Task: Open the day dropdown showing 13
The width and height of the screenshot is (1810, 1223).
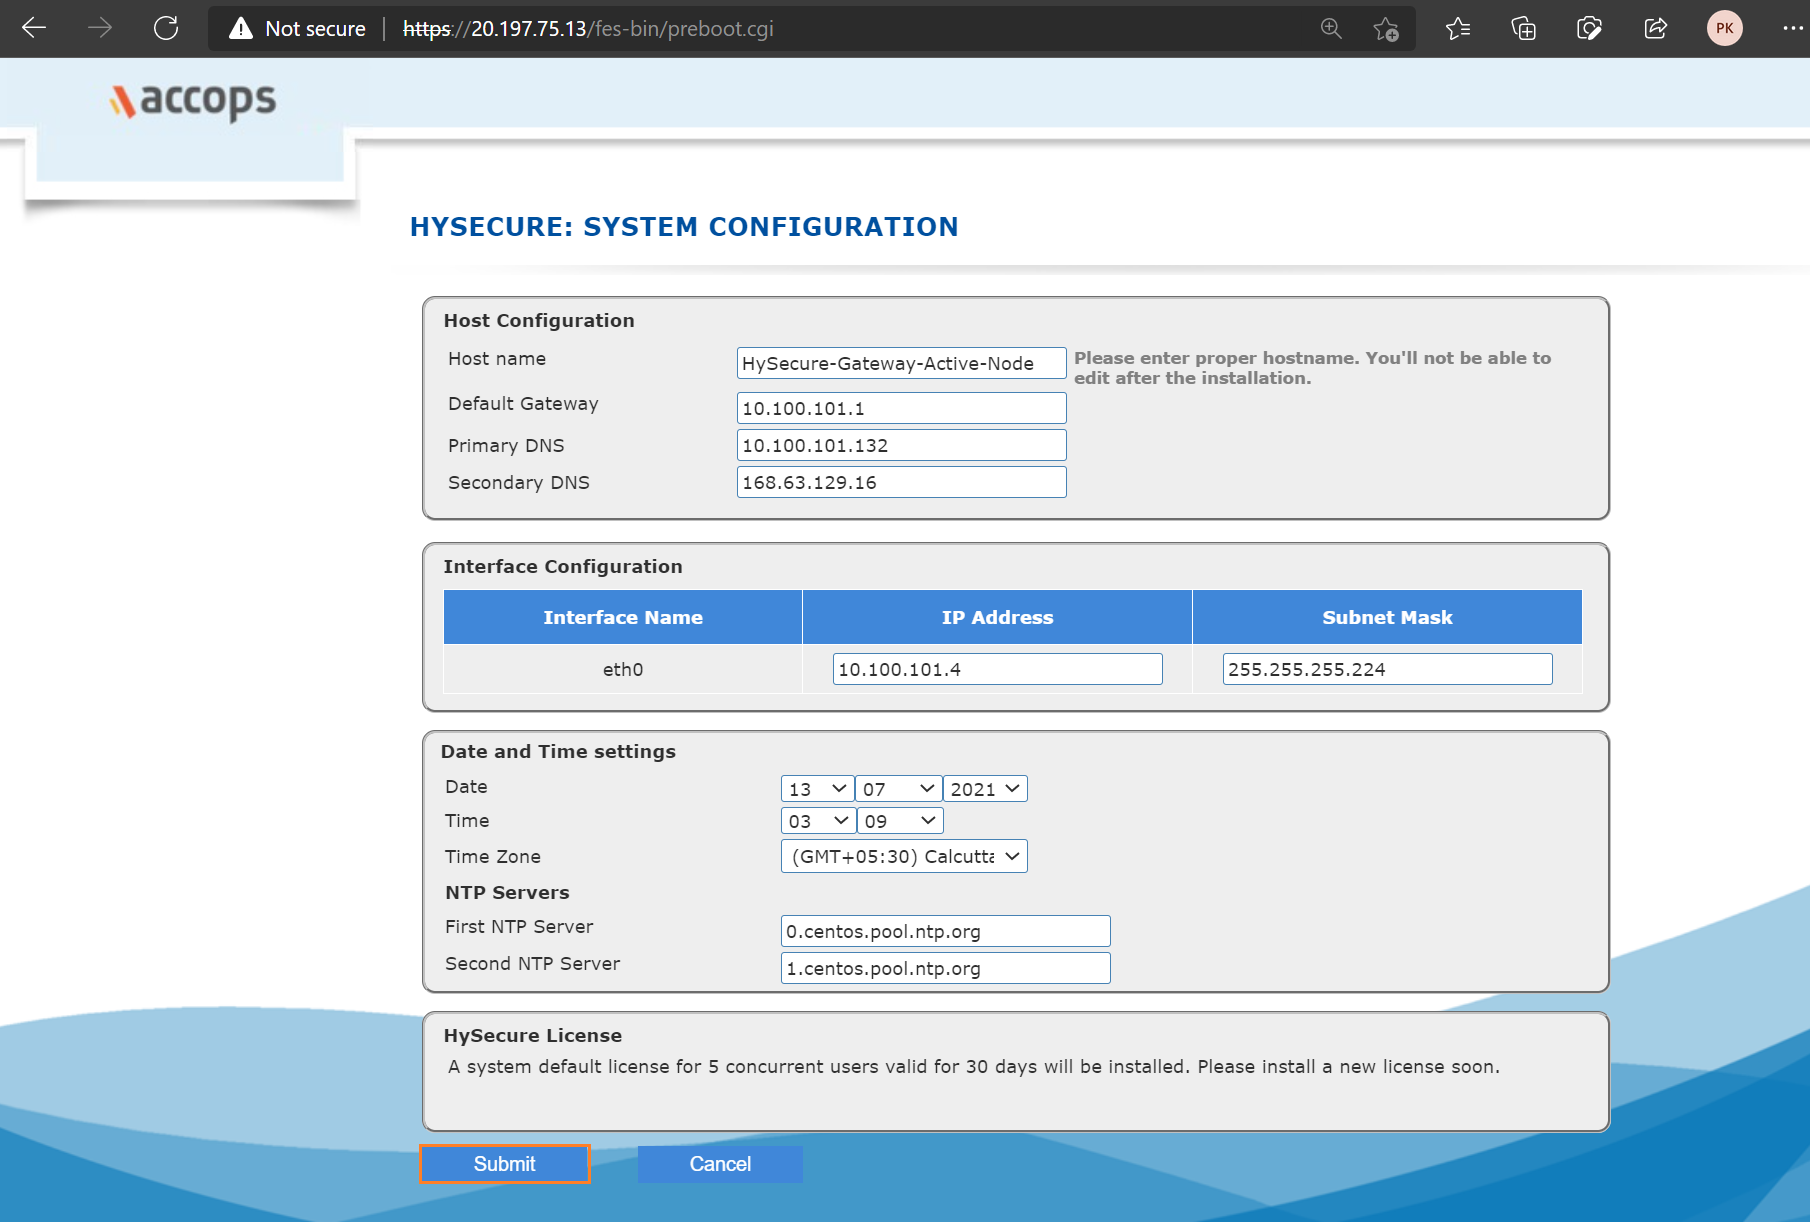Action: (817, 789)
